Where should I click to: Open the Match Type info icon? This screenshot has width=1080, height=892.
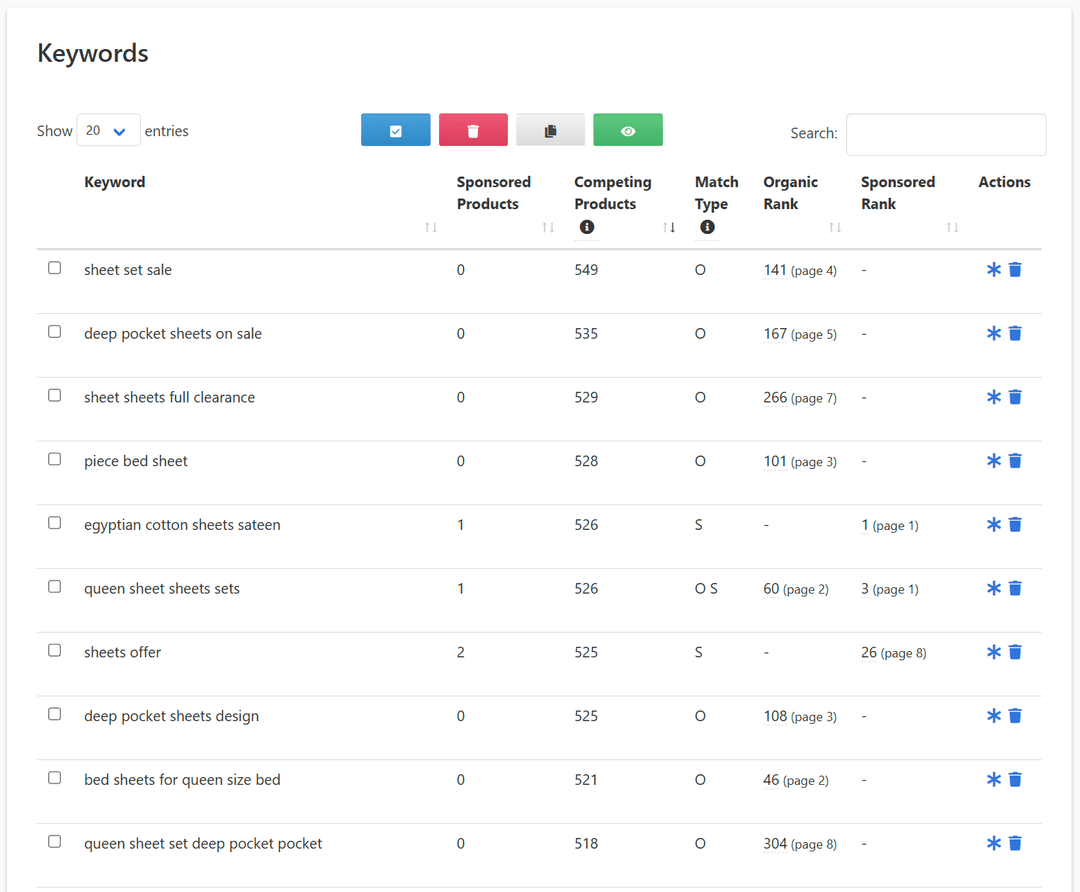pos(707,227)
